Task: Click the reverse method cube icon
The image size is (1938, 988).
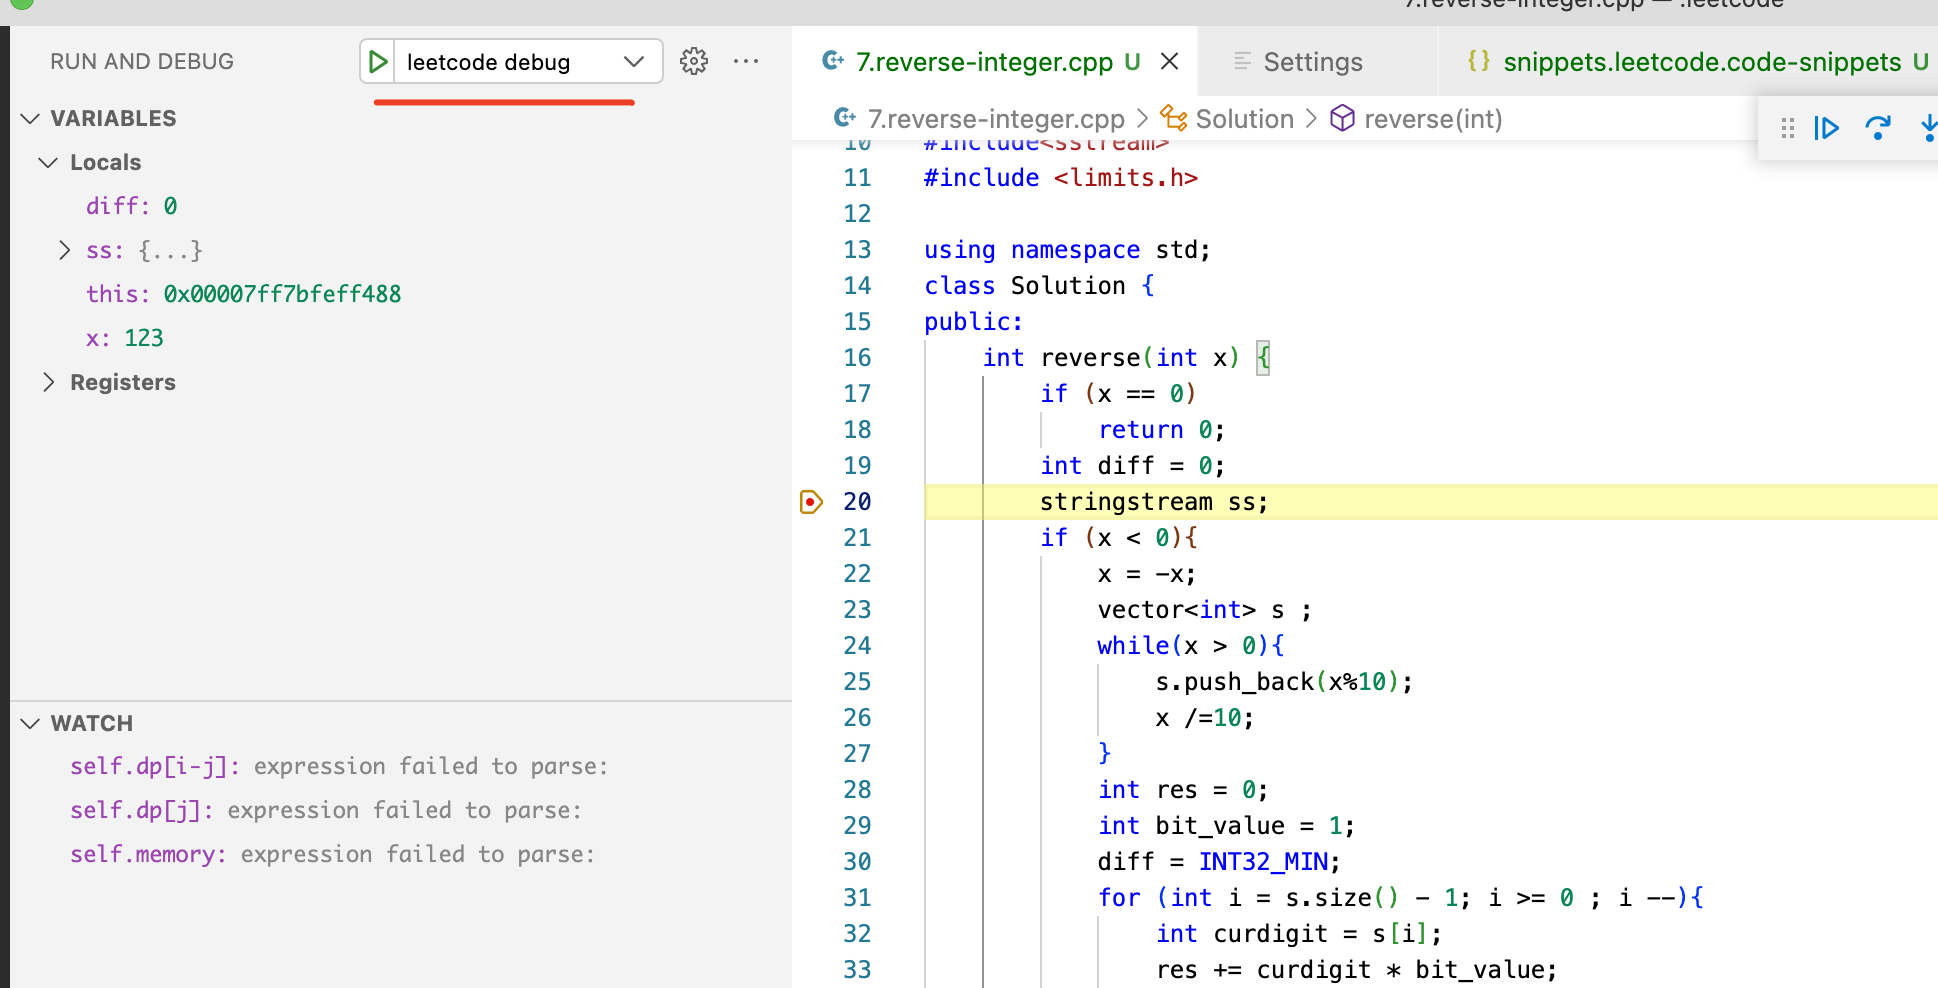Action: (1342, 119)
